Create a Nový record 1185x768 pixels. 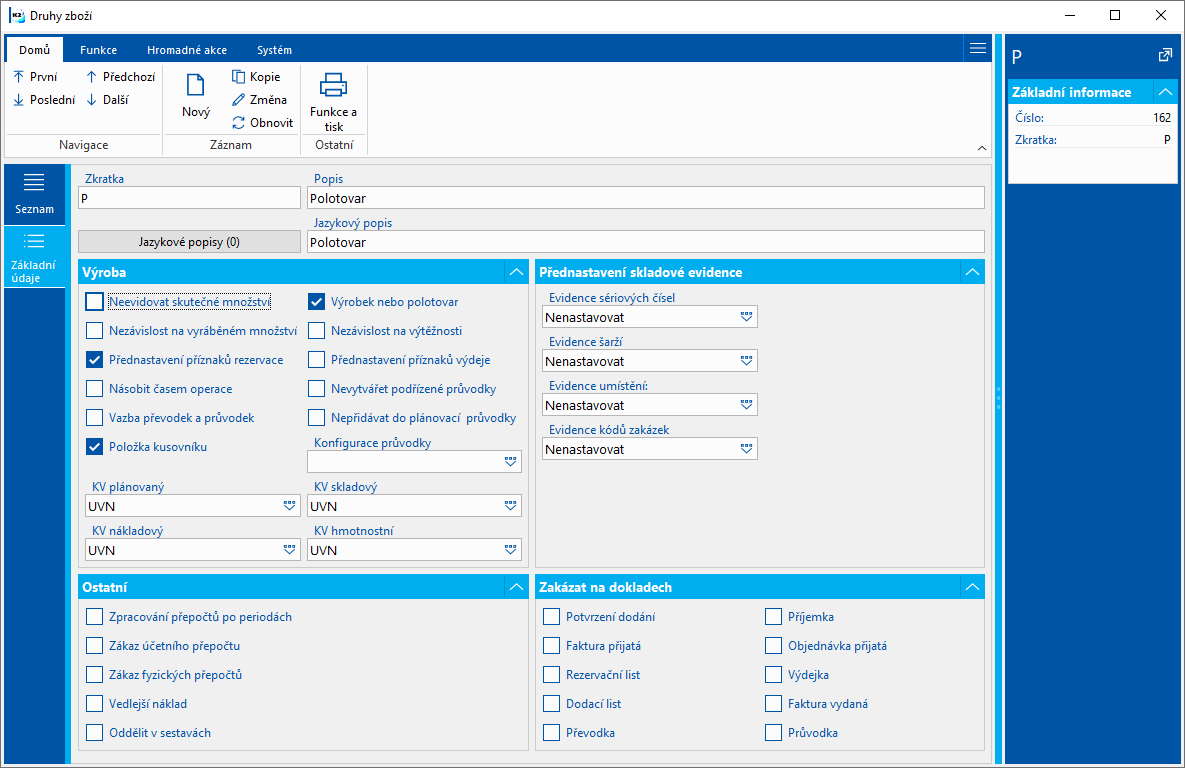point(196,96)
